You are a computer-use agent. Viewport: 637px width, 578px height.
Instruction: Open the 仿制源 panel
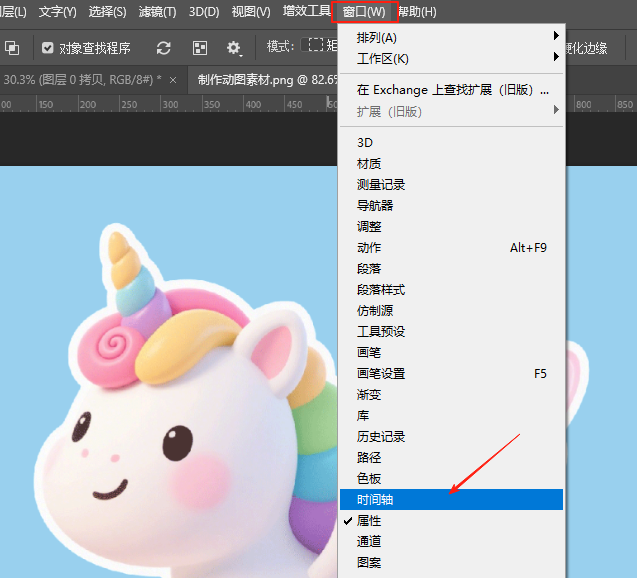[x=451, y=311]
